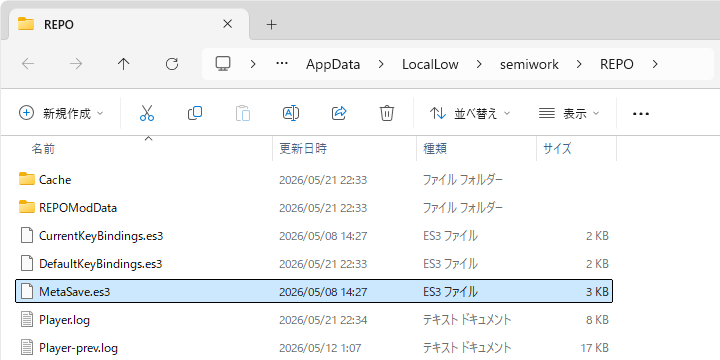Click the CurrentKeyBindings.es3 file icon
The width and height of the screenshot is (720, 360).
click(x=28, y=236)
